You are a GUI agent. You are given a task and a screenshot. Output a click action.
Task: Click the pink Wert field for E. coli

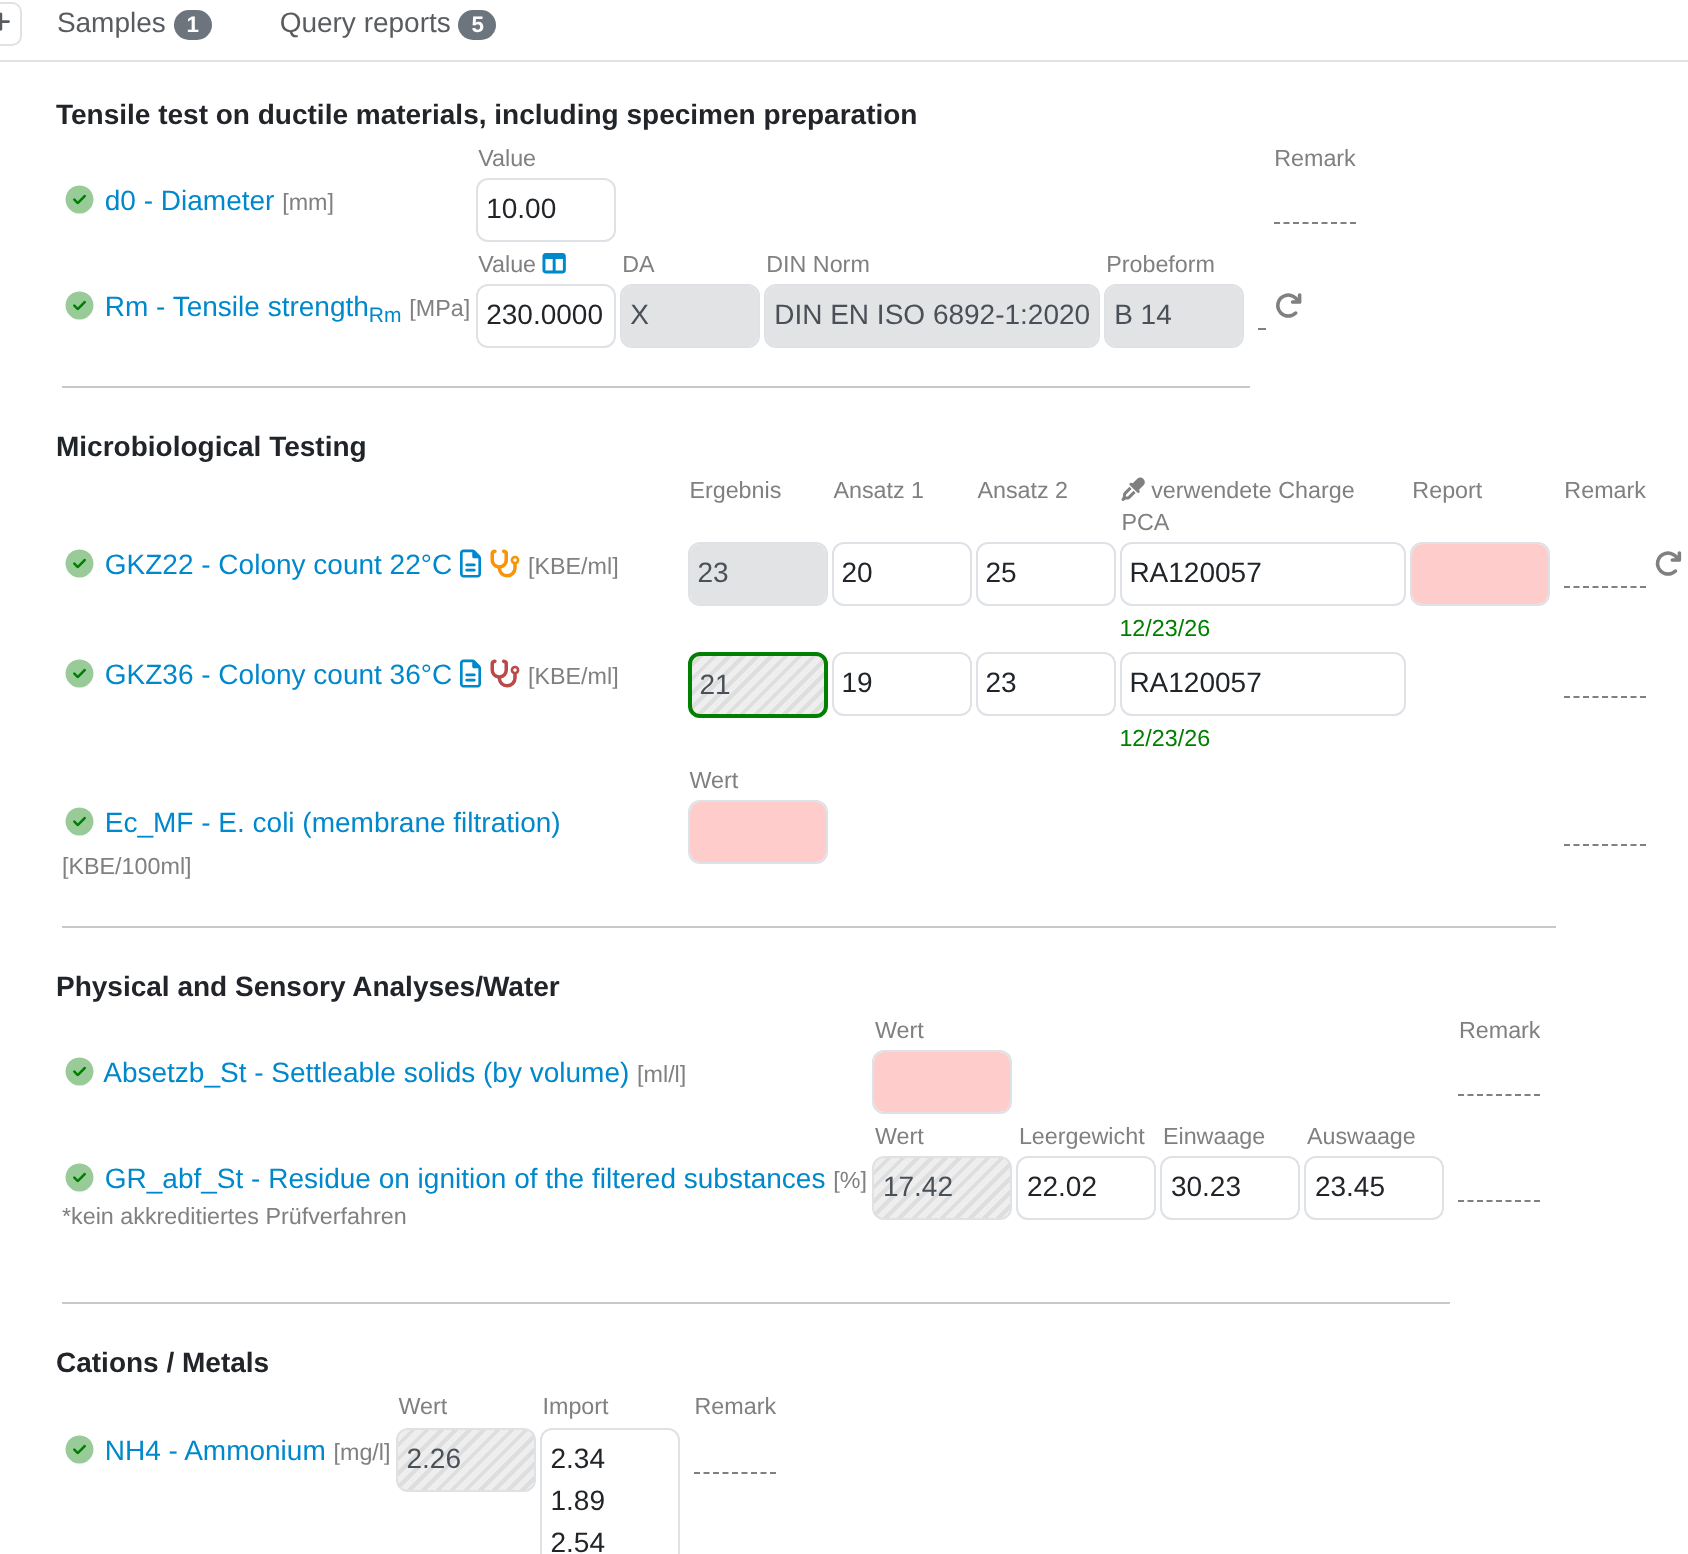pyautogui.click(x=758, y=832)
